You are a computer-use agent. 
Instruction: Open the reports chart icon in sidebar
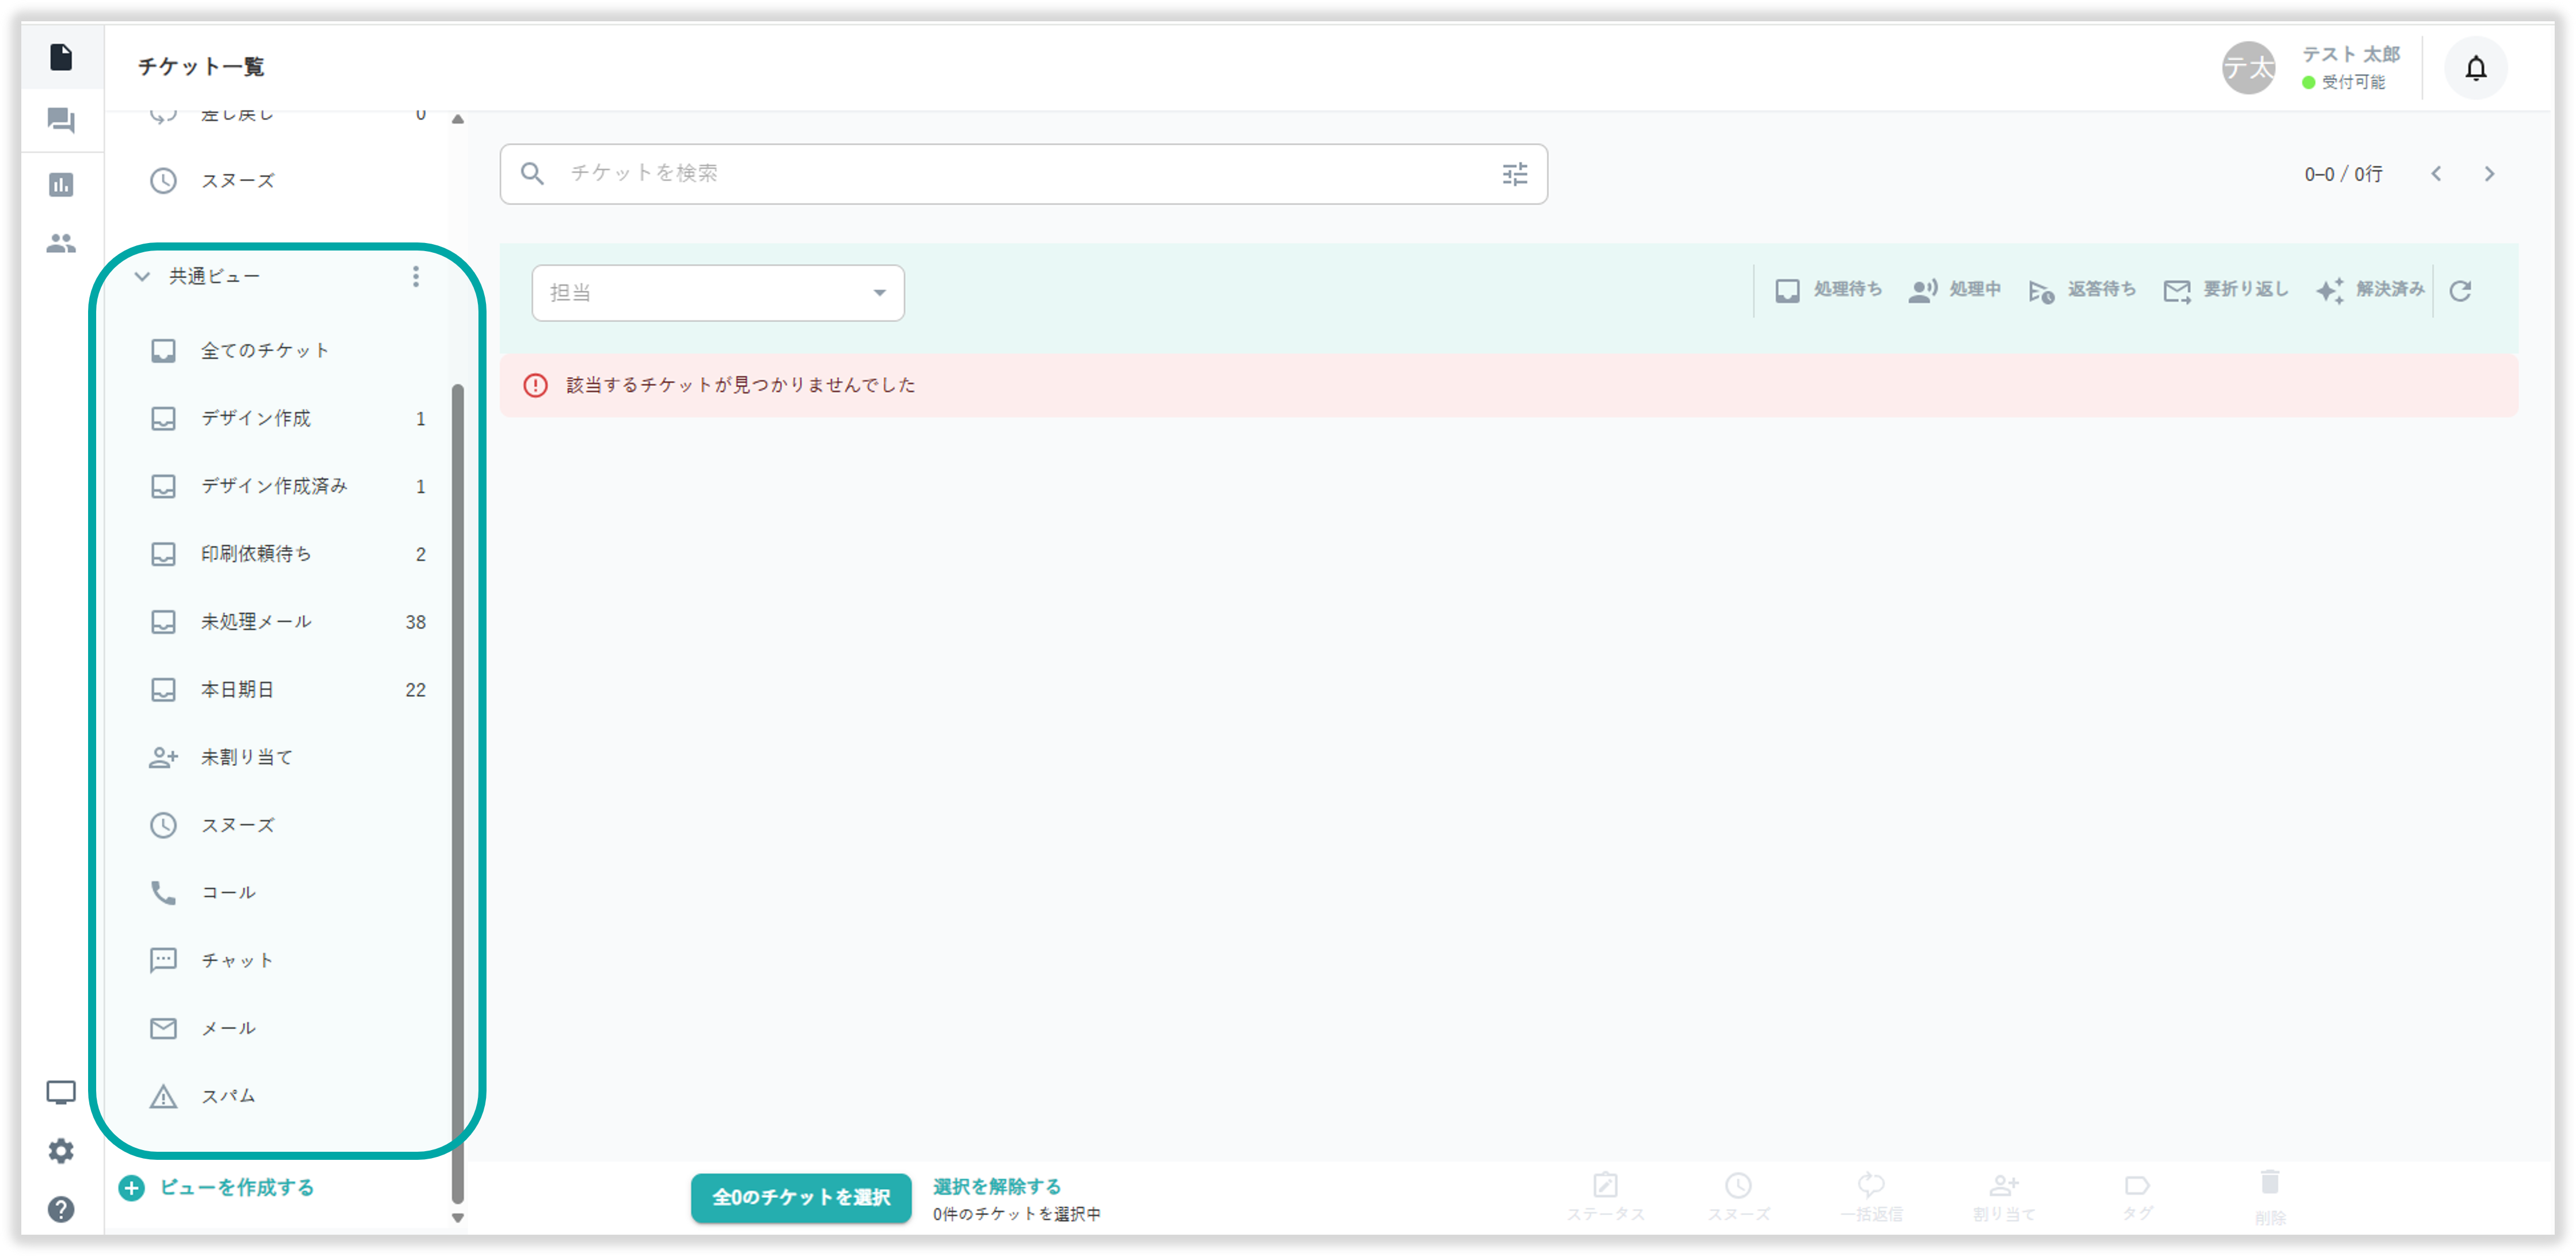[61, 185]
